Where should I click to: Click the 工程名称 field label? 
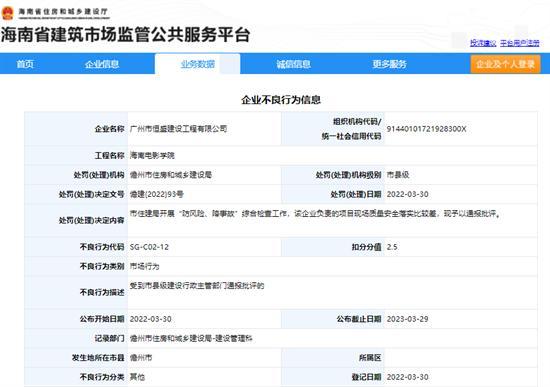coord(109,155)
